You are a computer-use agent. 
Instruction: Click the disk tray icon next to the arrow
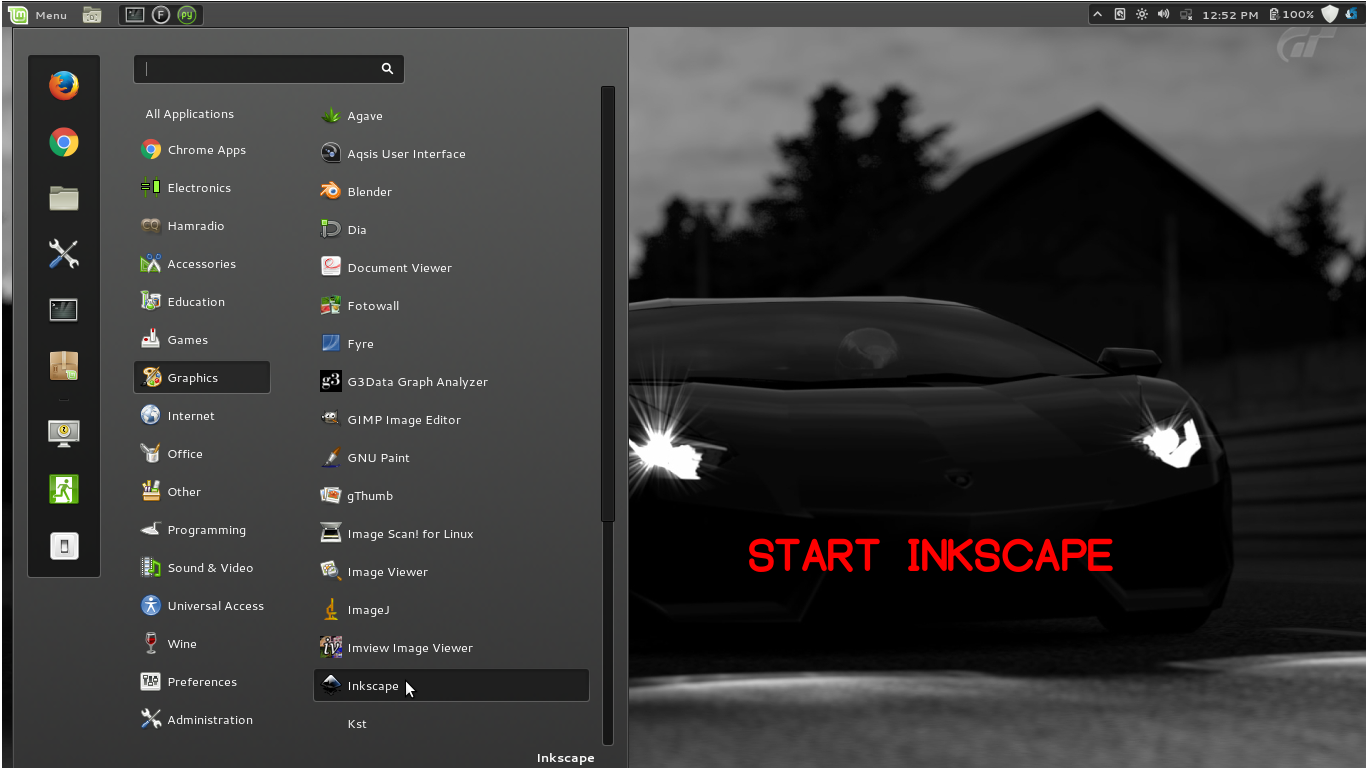pyautogui.click(x=1120, y=14)
